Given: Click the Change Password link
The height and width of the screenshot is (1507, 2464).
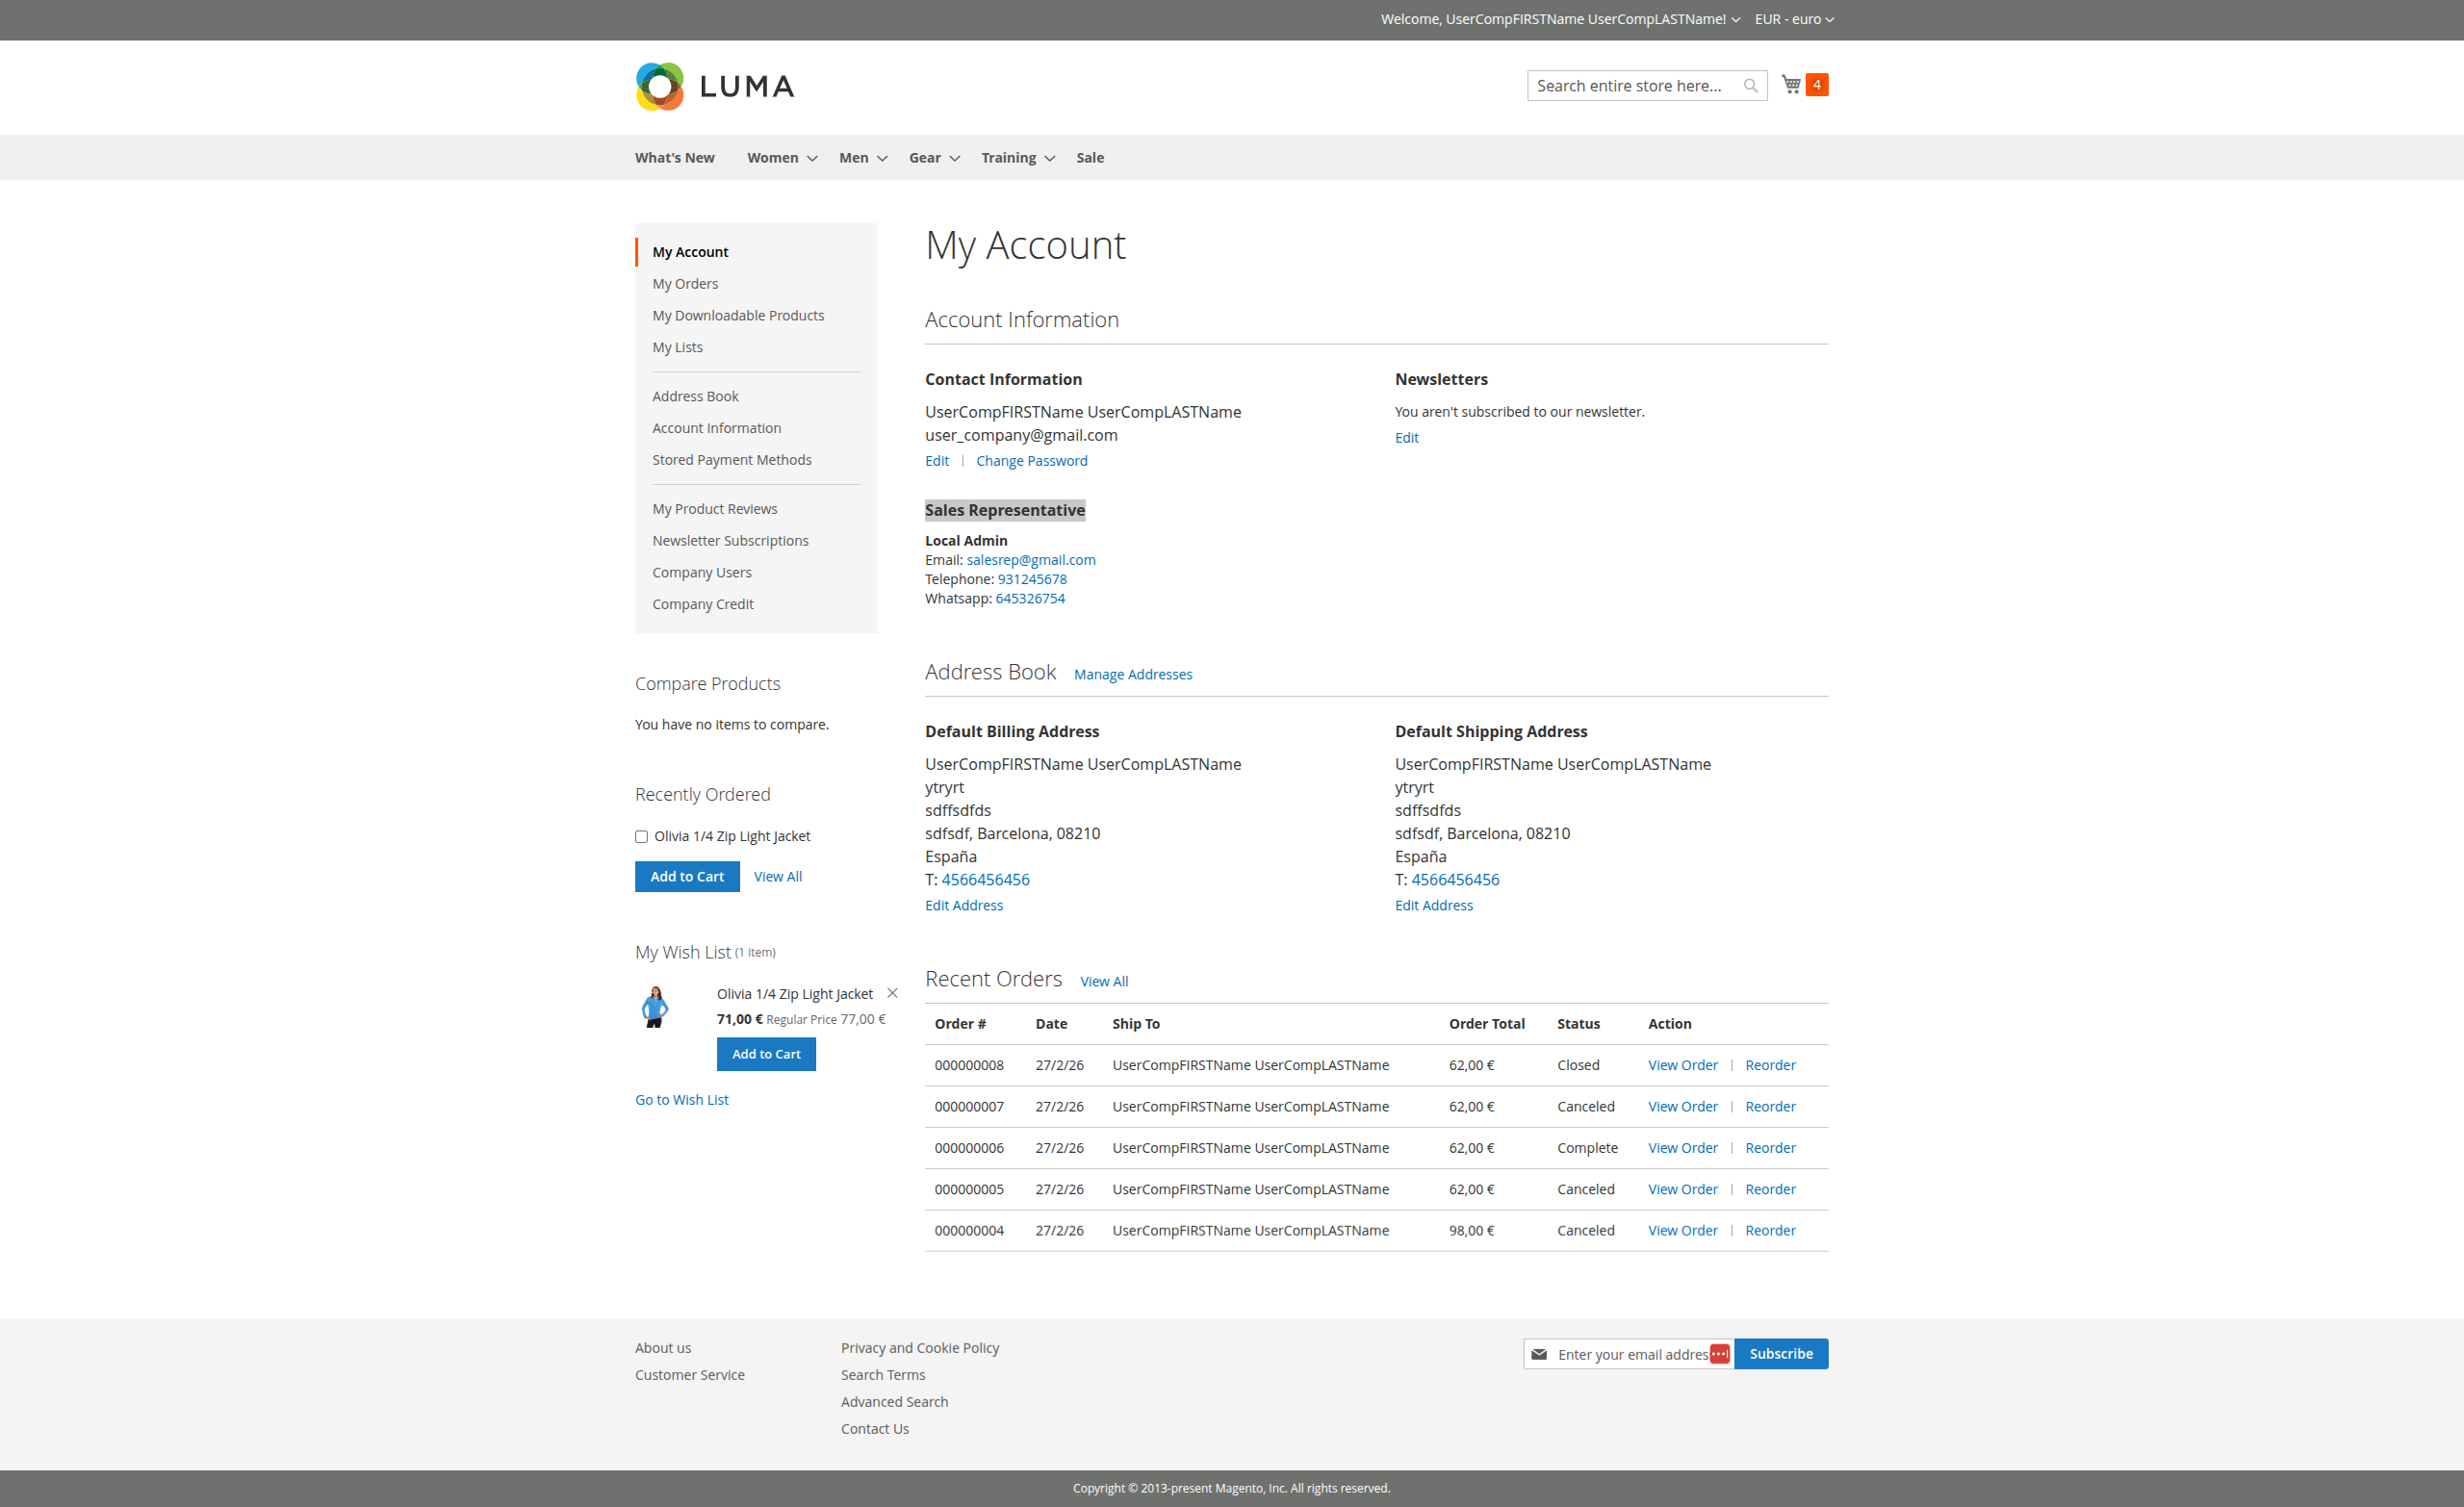Looking at the screenshot, I should 1032,460.
